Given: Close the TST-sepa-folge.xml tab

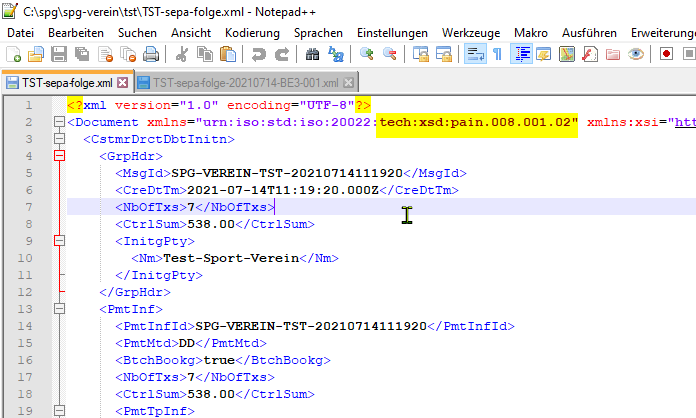Looking at the screenshot, I should pos(122,82).
